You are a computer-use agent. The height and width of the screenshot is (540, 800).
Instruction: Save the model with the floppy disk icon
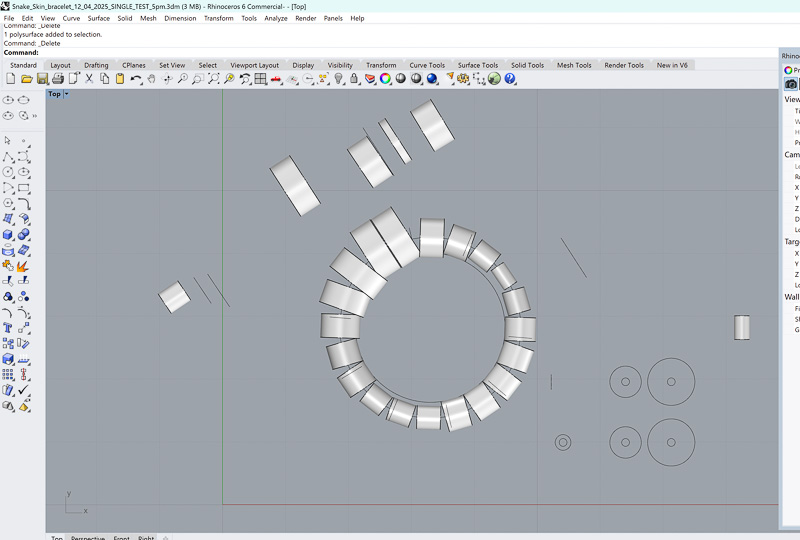(x=42, y=79)
